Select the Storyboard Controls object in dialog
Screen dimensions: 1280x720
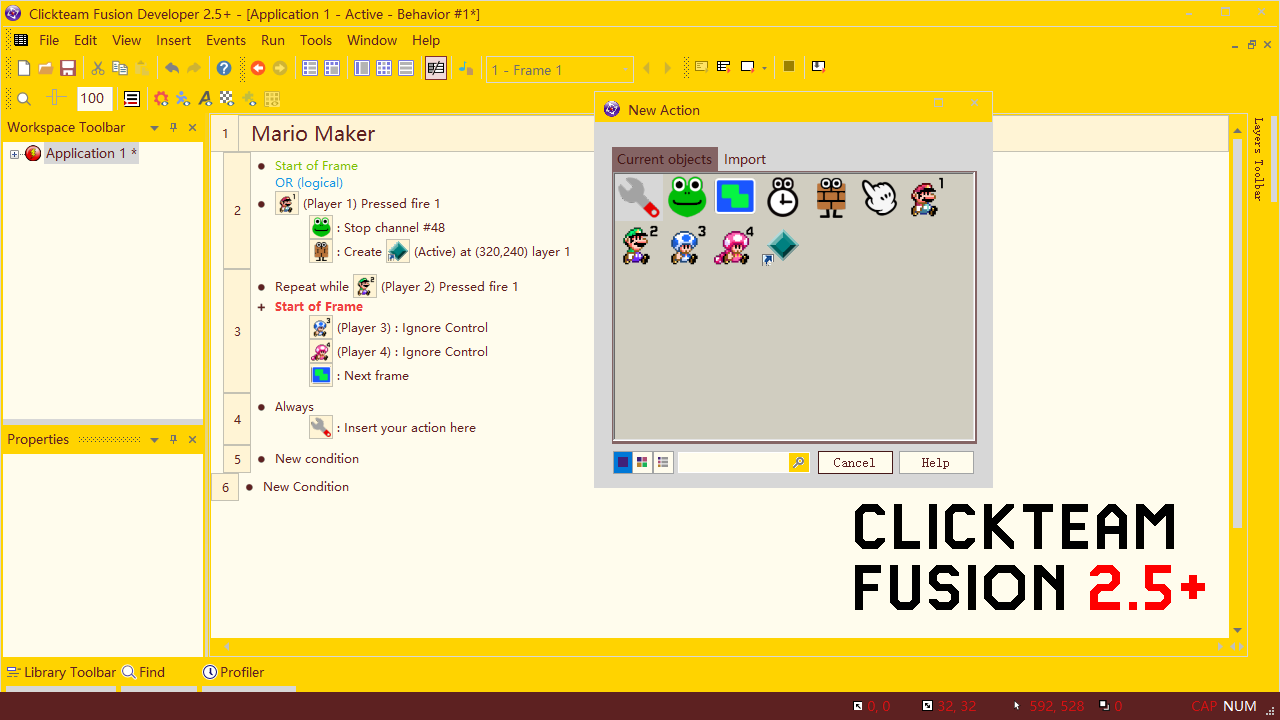point(735,197)
